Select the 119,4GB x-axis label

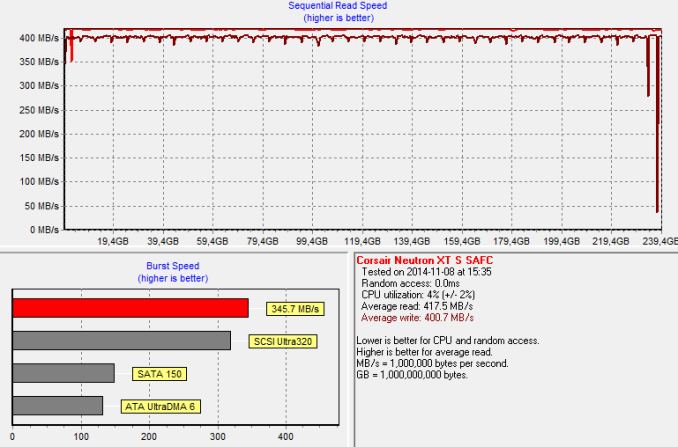tap(362, 242)
